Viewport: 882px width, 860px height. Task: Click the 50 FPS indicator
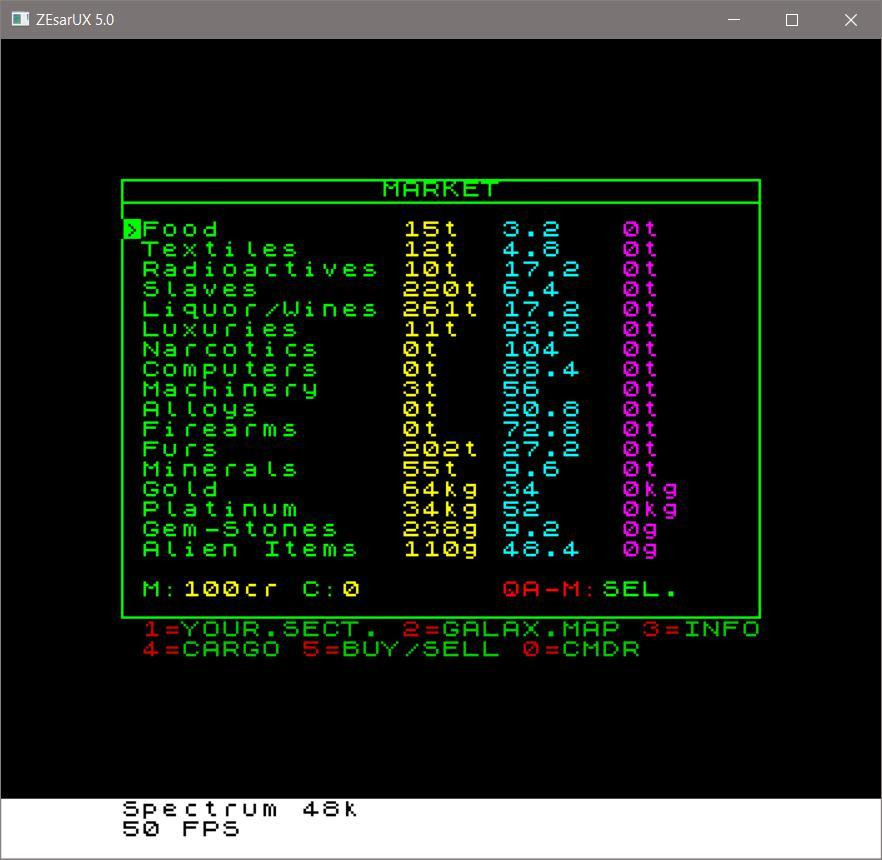(x=181, y=829)
